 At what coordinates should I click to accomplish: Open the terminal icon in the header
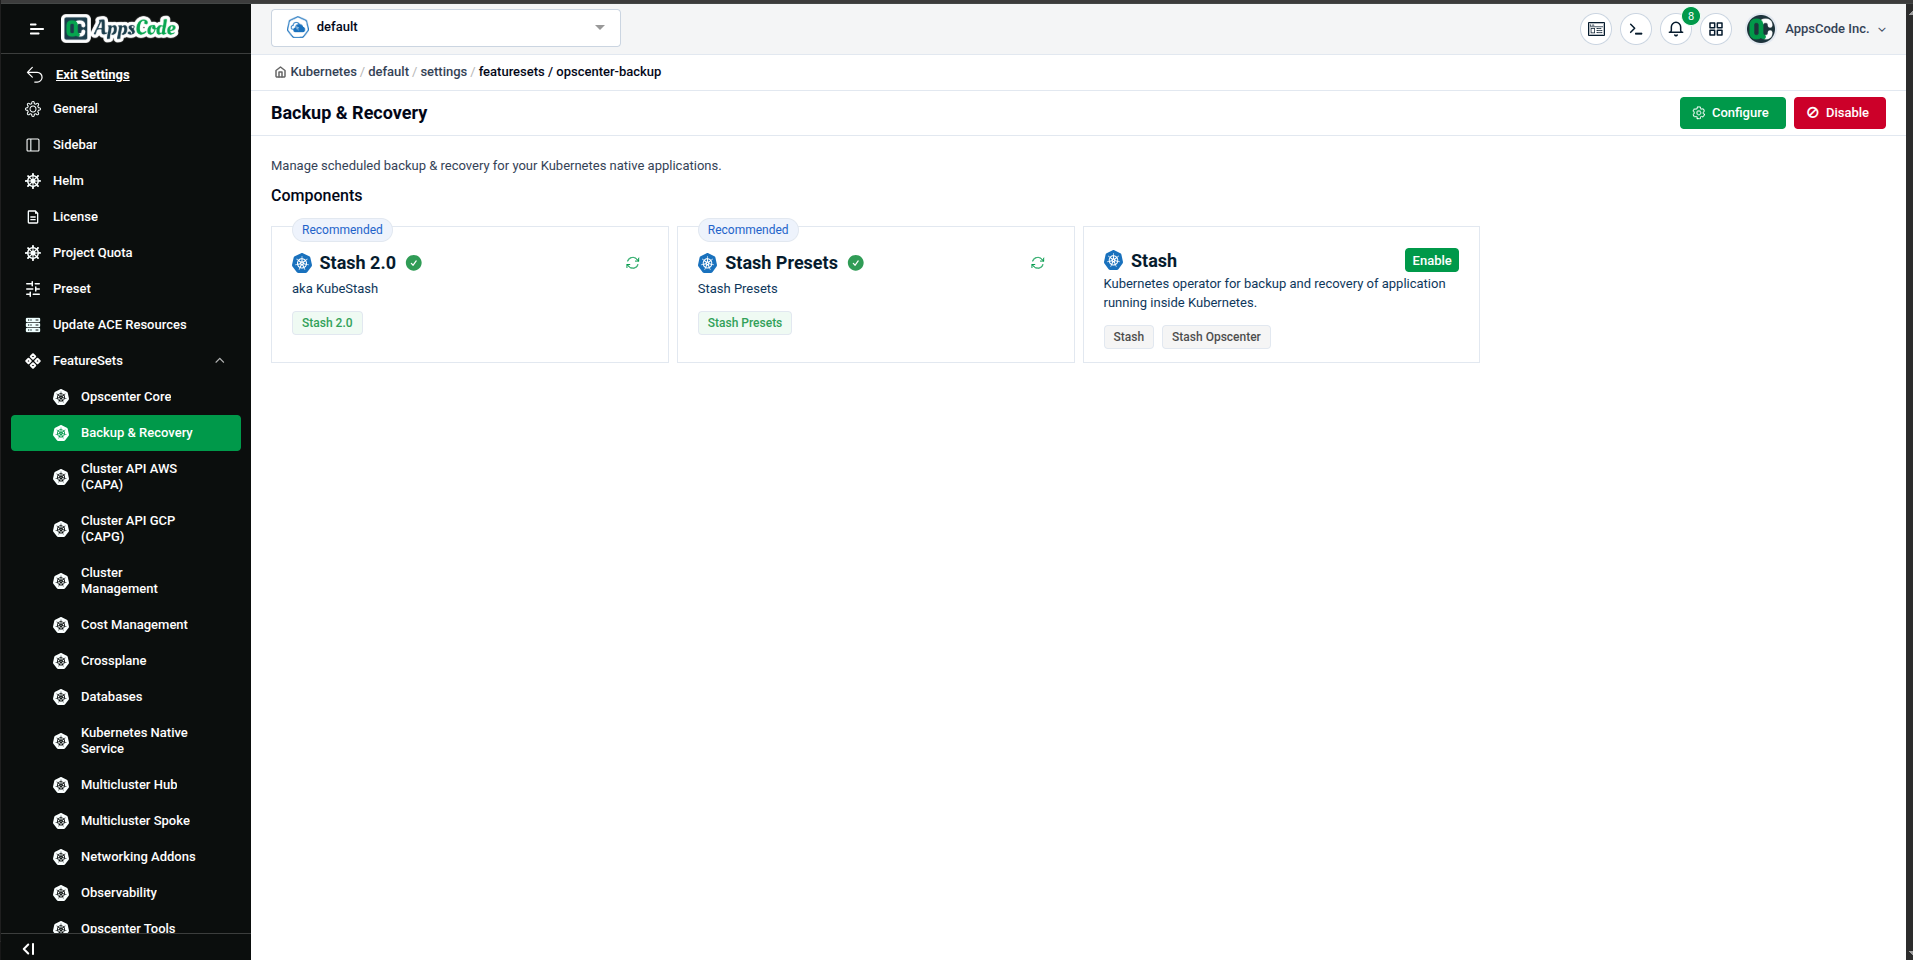[1635, 29]
